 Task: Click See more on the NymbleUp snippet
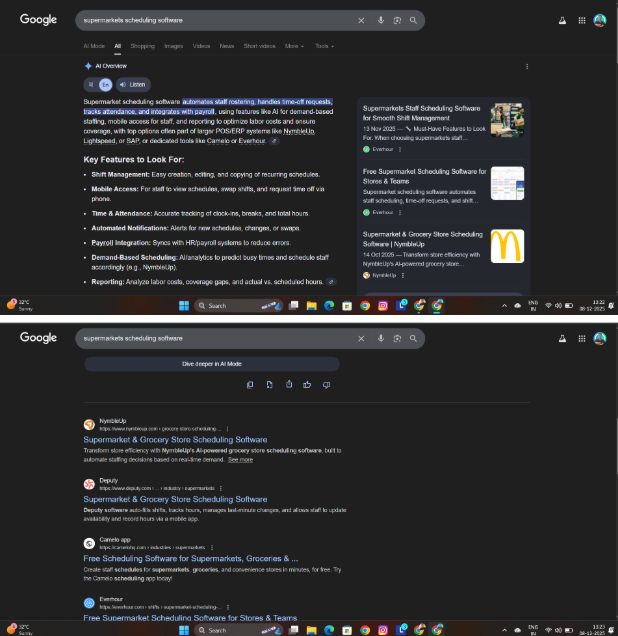point(240,460)
